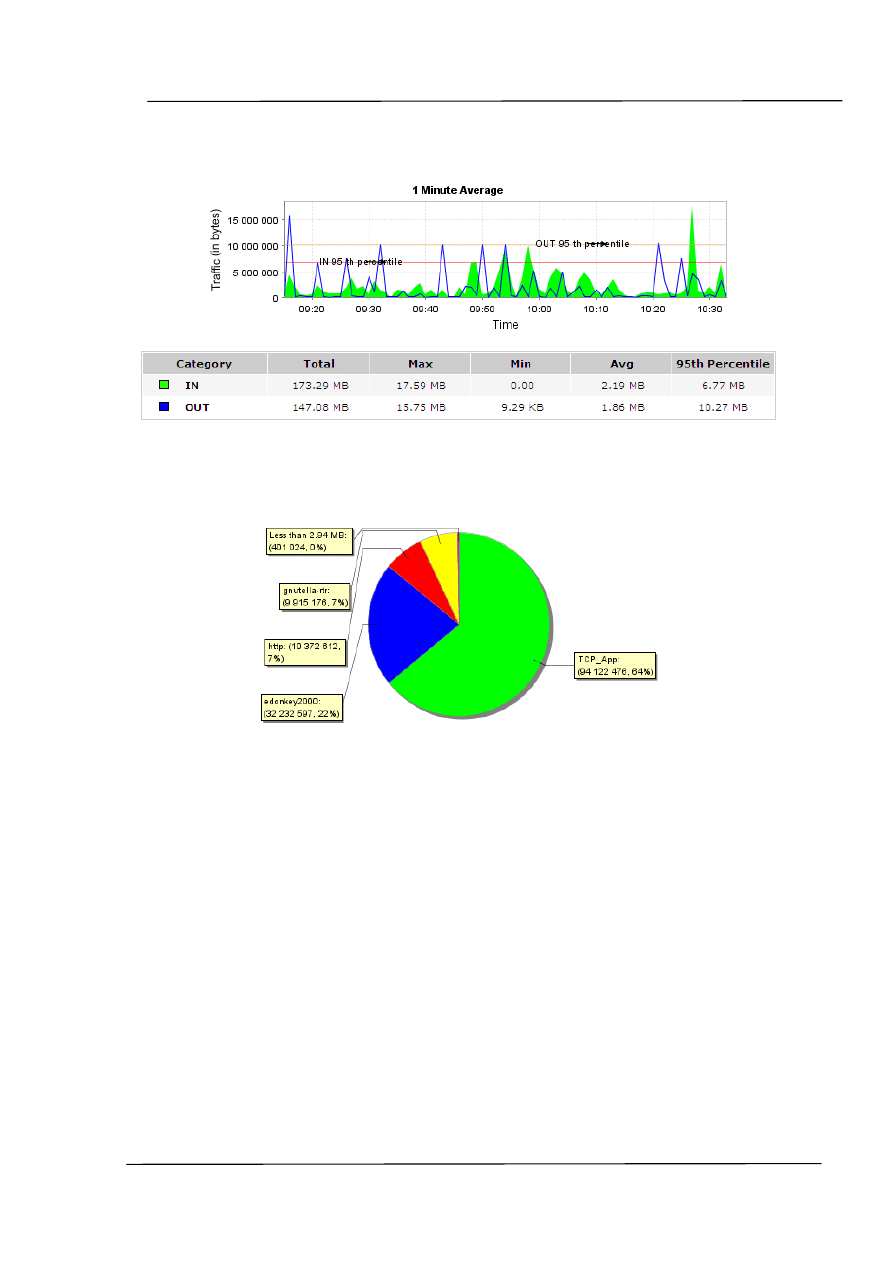Click the 95th Percentile column header

coord(723,364)
